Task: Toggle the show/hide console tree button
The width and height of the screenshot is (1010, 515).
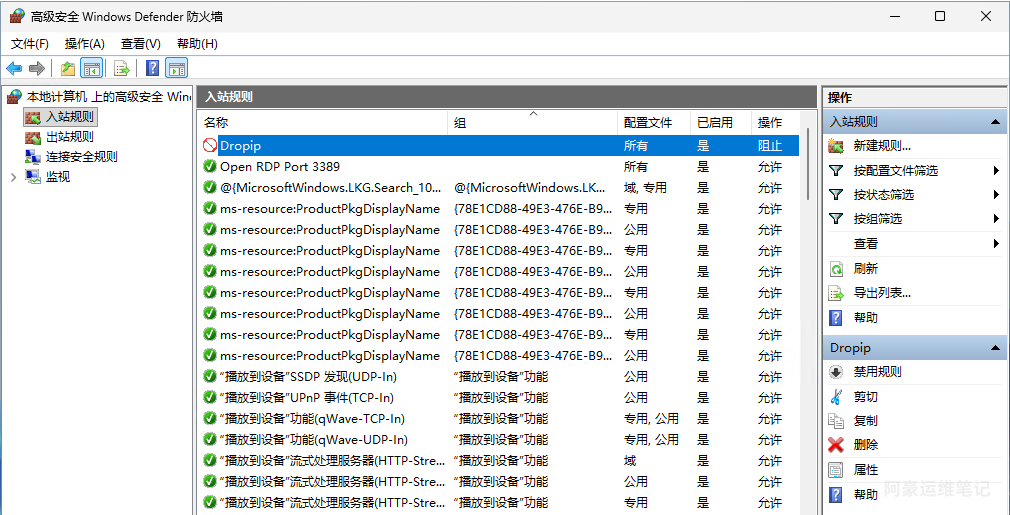Action: pyautogui.click(x=92, y=68)
